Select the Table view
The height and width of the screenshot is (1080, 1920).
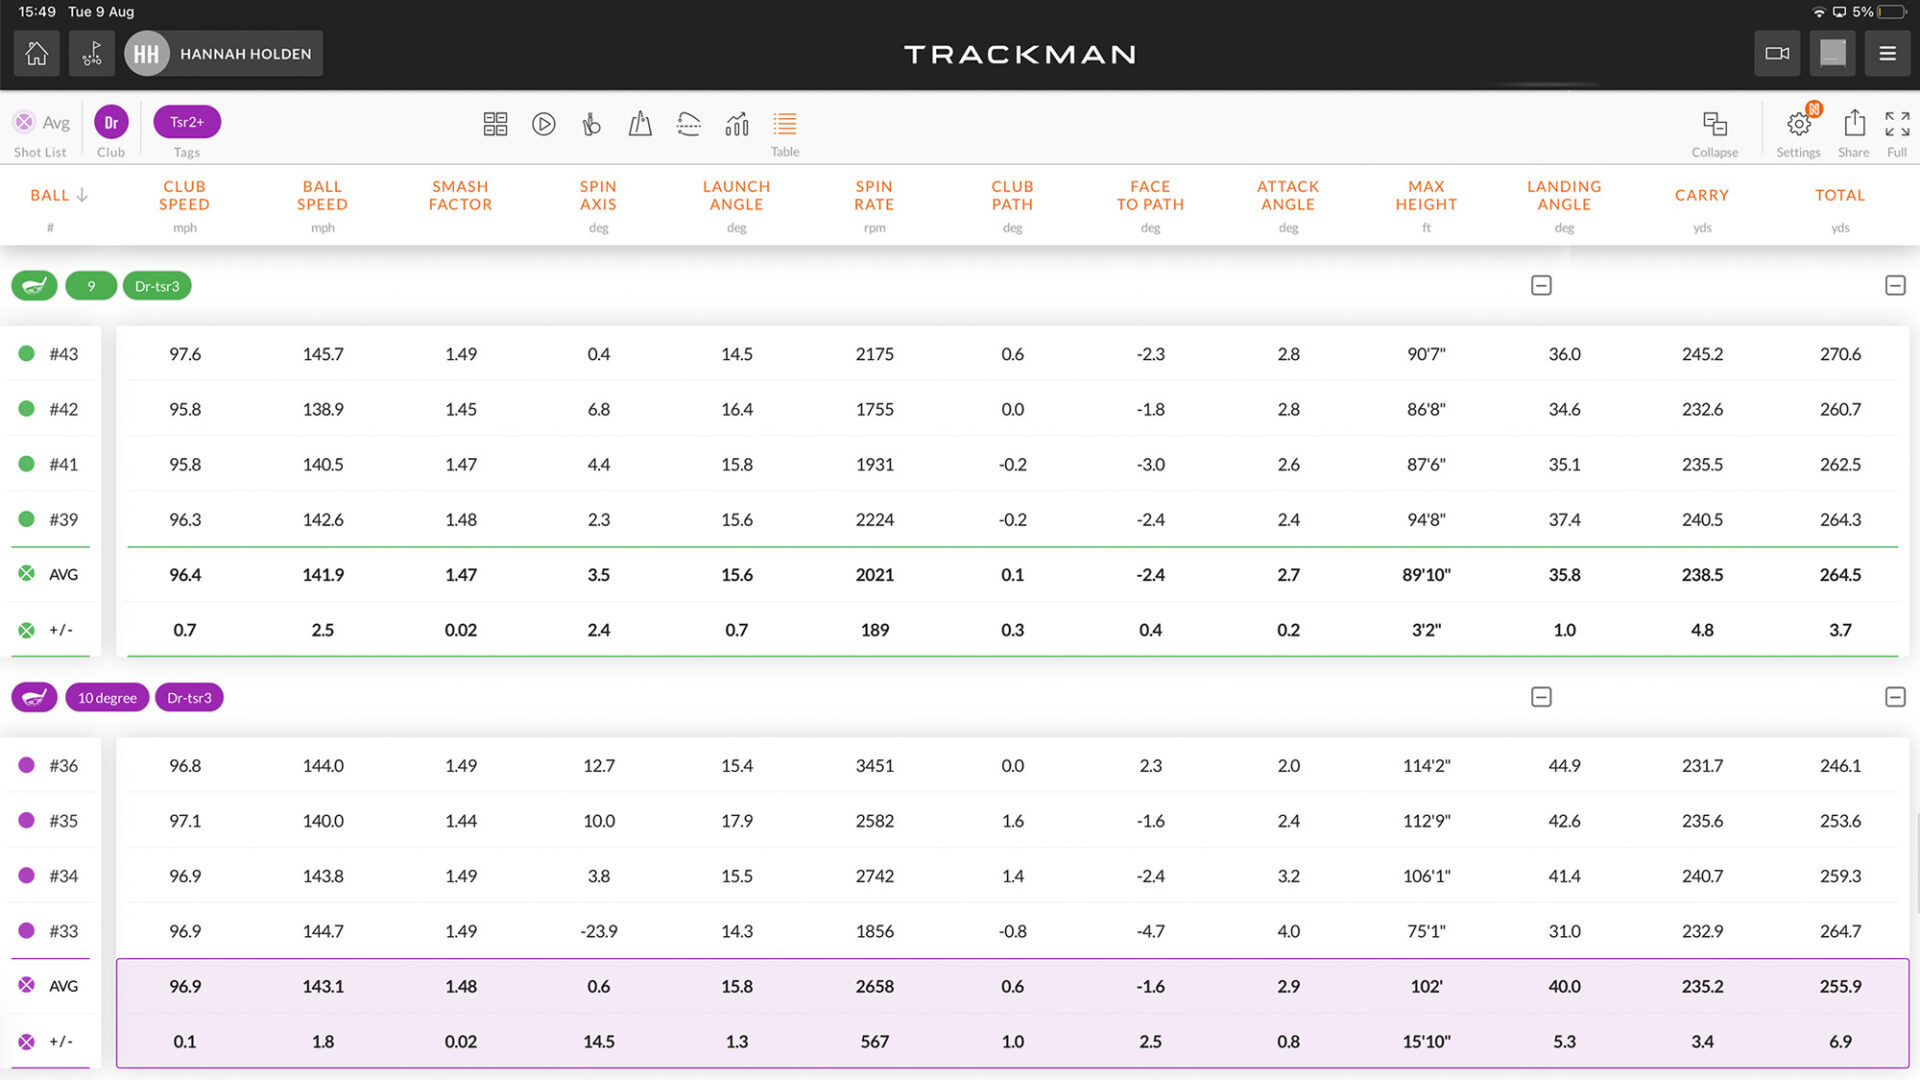point(784,123)
